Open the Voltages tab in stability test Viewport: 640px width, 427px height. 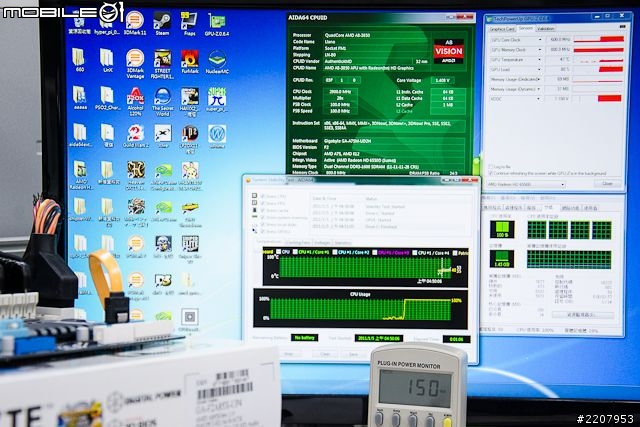322,242
